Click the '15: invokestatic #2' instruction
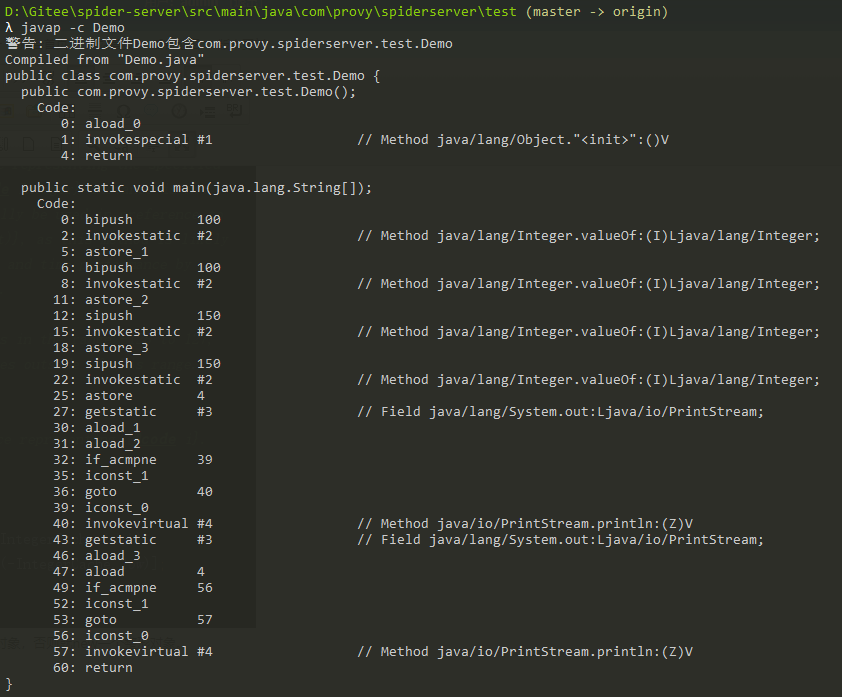This screenshot has width=842, height=697. tap(133, 332)
